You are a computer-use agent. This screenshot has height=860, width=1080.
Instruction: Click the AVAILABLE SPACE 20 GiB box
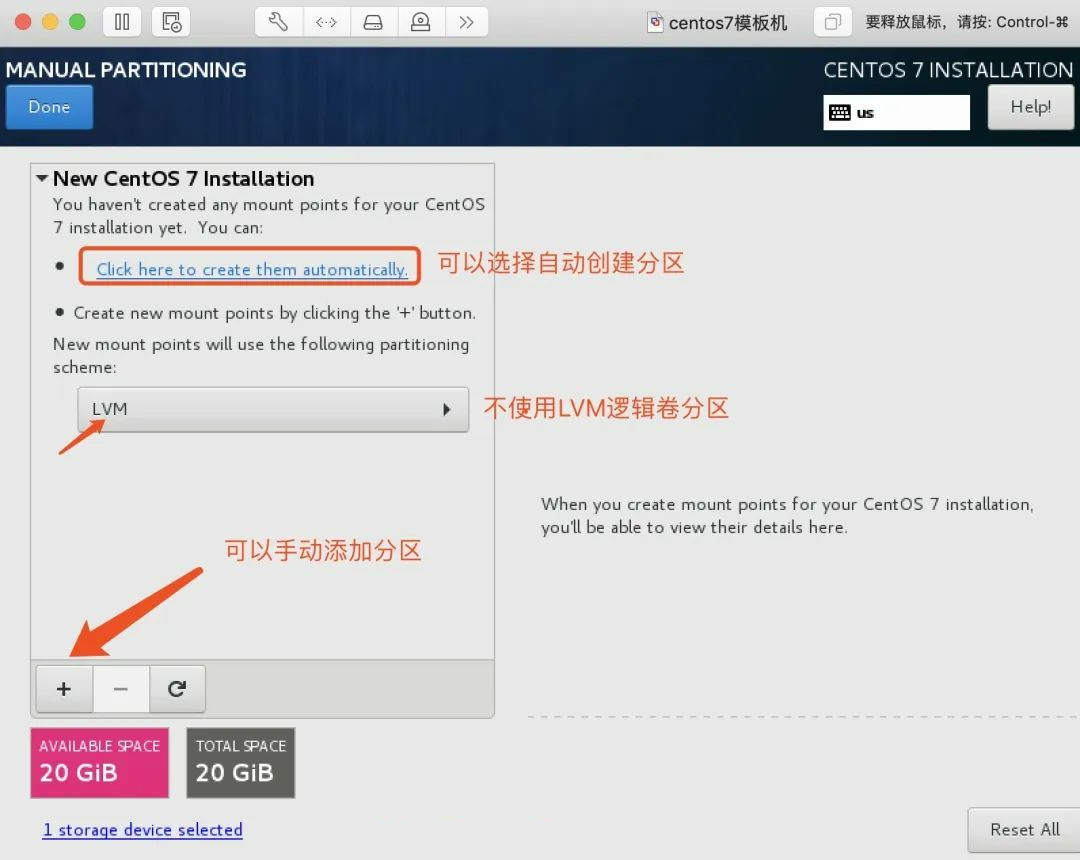(x=100, y=763)
